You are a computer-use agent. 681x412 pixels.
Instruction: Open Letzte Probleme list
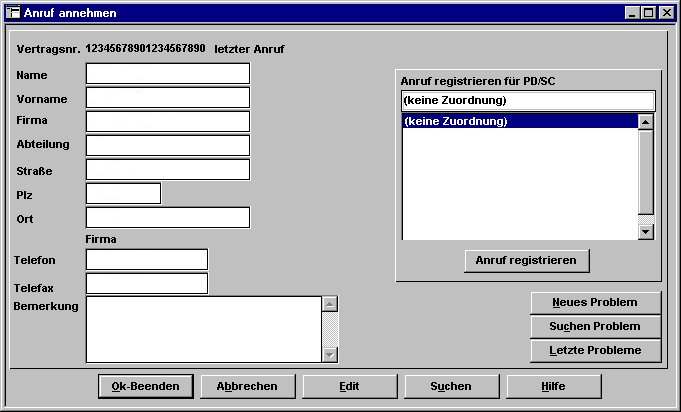click(x=596, y=350)
